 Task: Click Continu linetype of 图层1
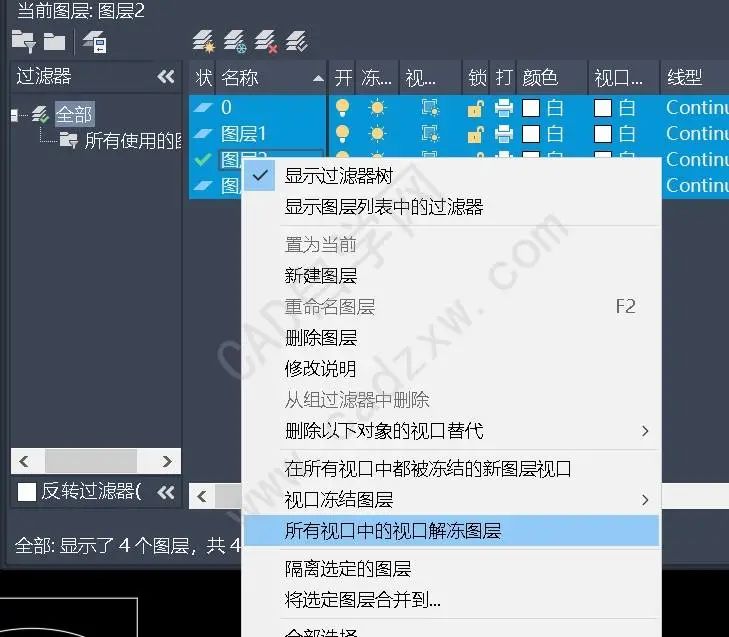(x=697, y=134)
